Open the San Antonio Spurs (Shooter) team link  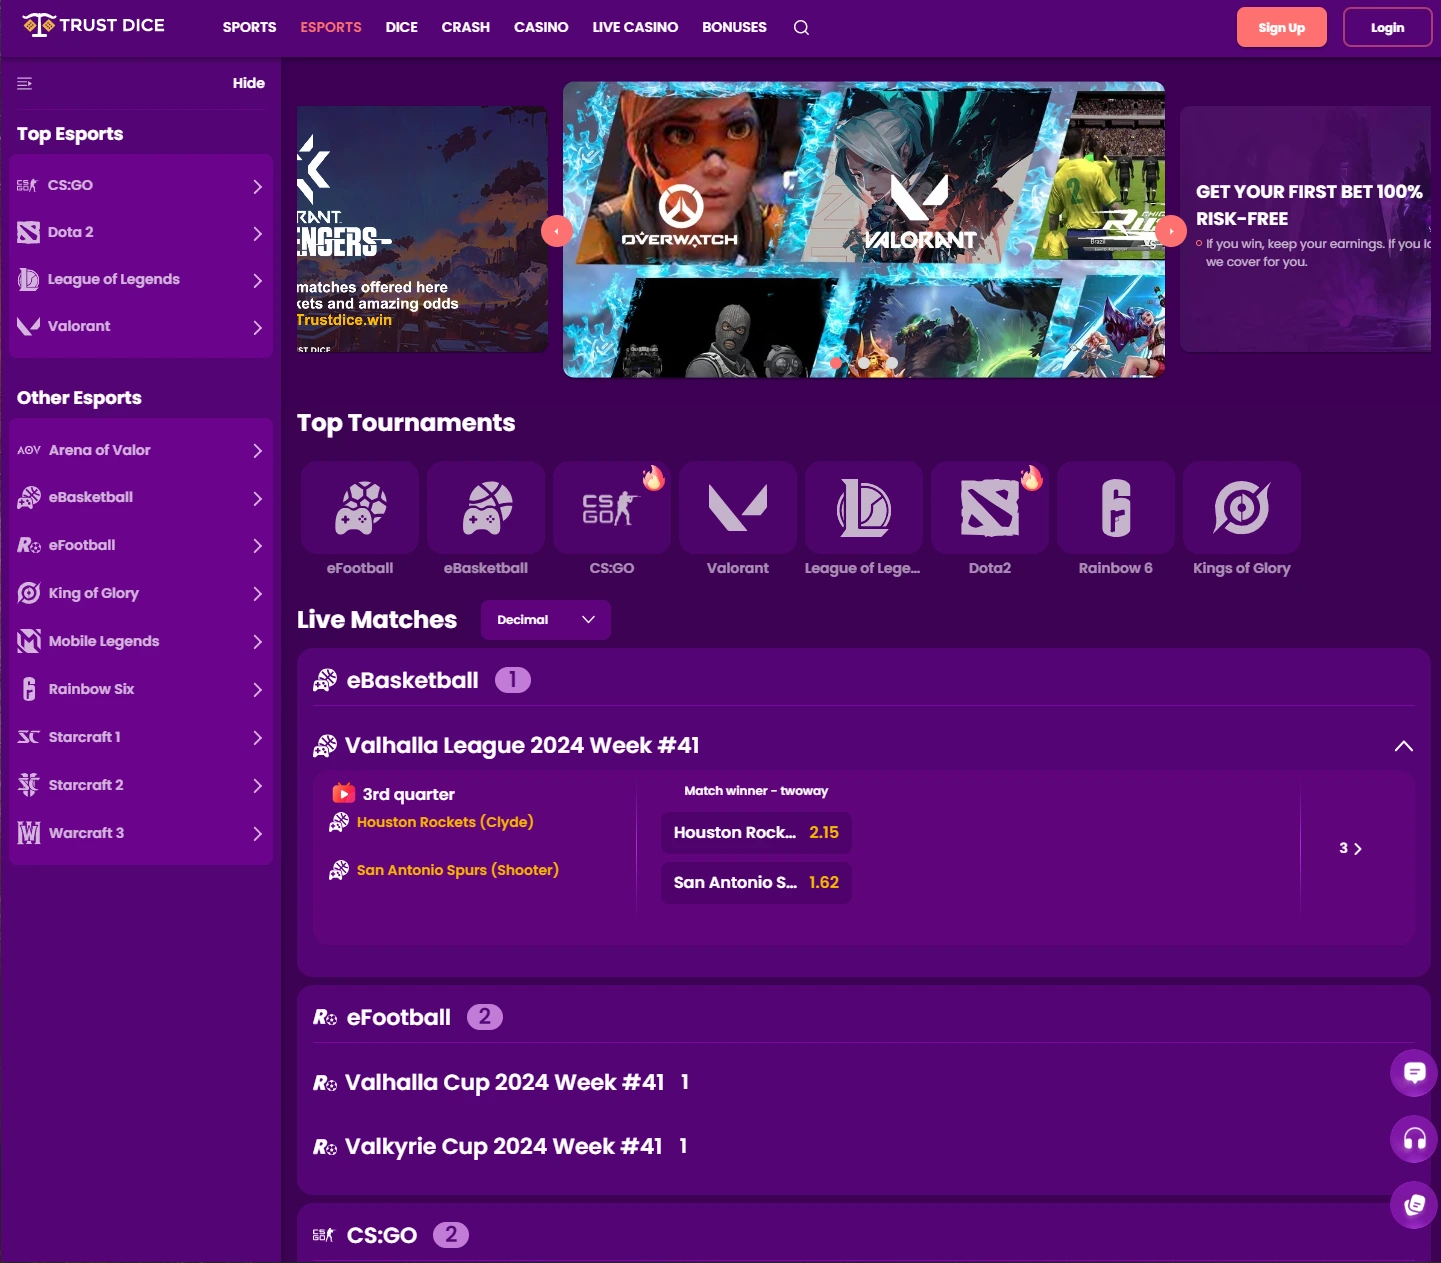[458, 870]
